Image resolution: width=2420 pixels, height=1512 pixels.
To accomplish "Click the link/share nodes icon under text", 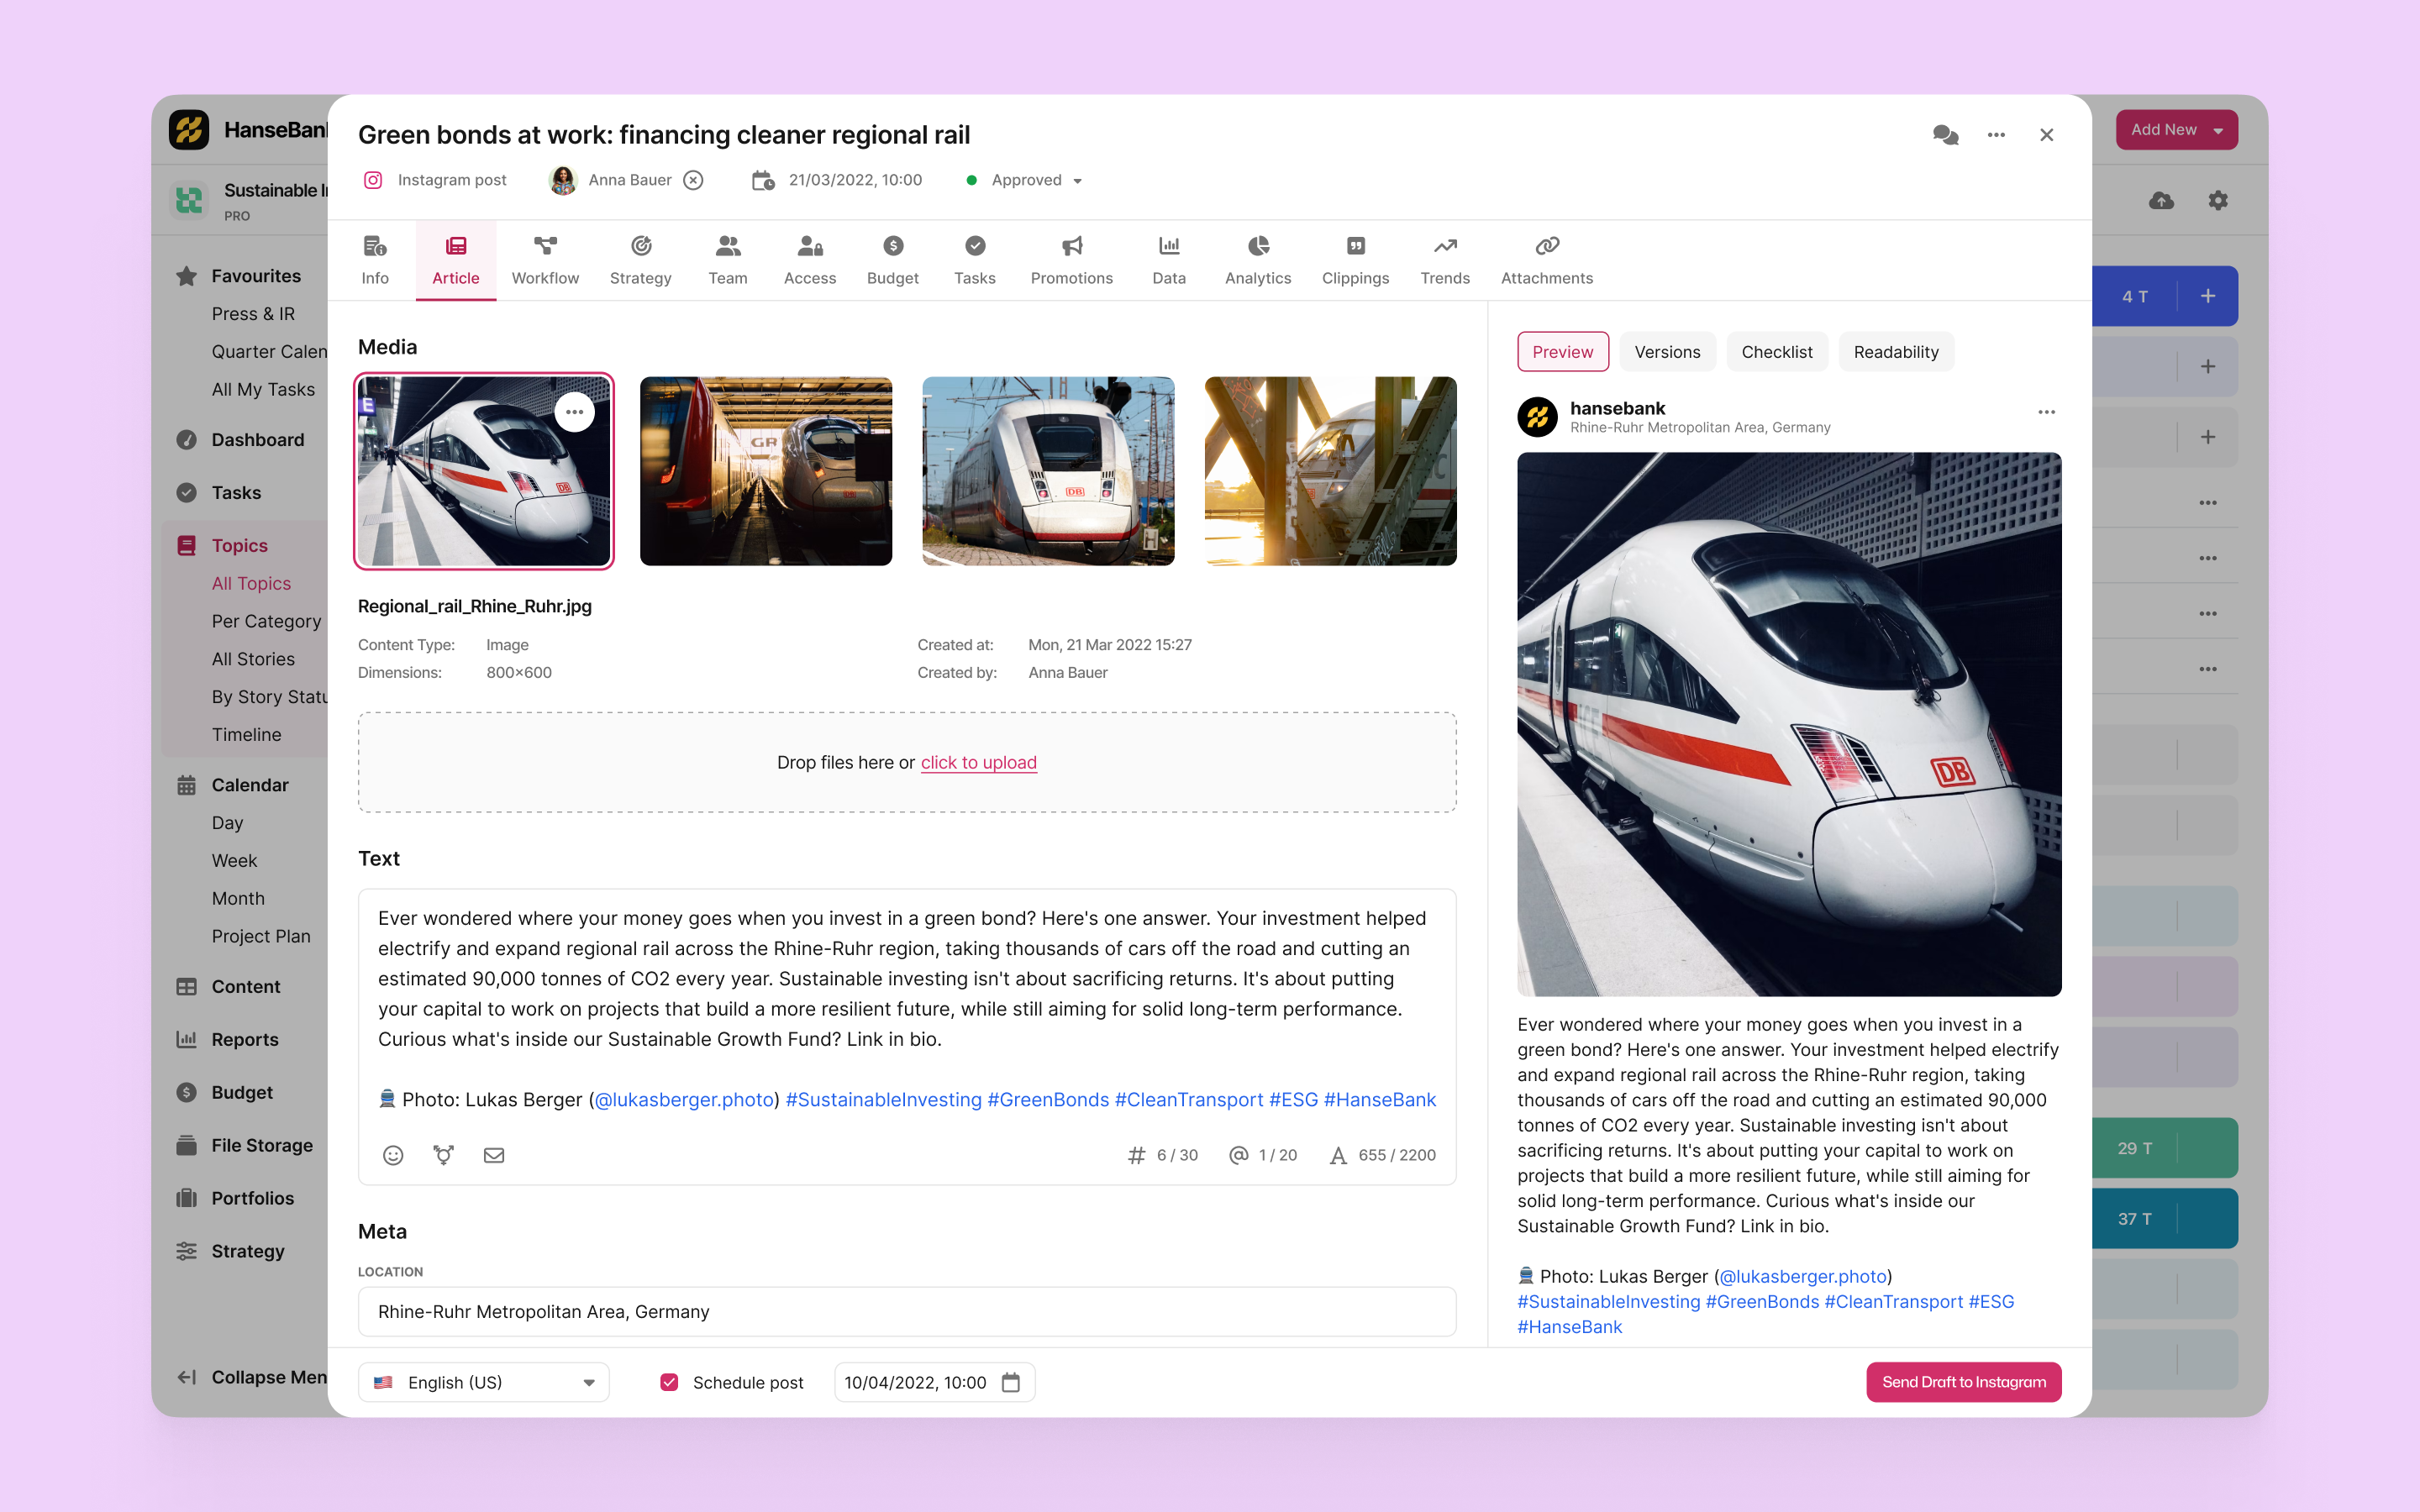I will (443, 1155).
